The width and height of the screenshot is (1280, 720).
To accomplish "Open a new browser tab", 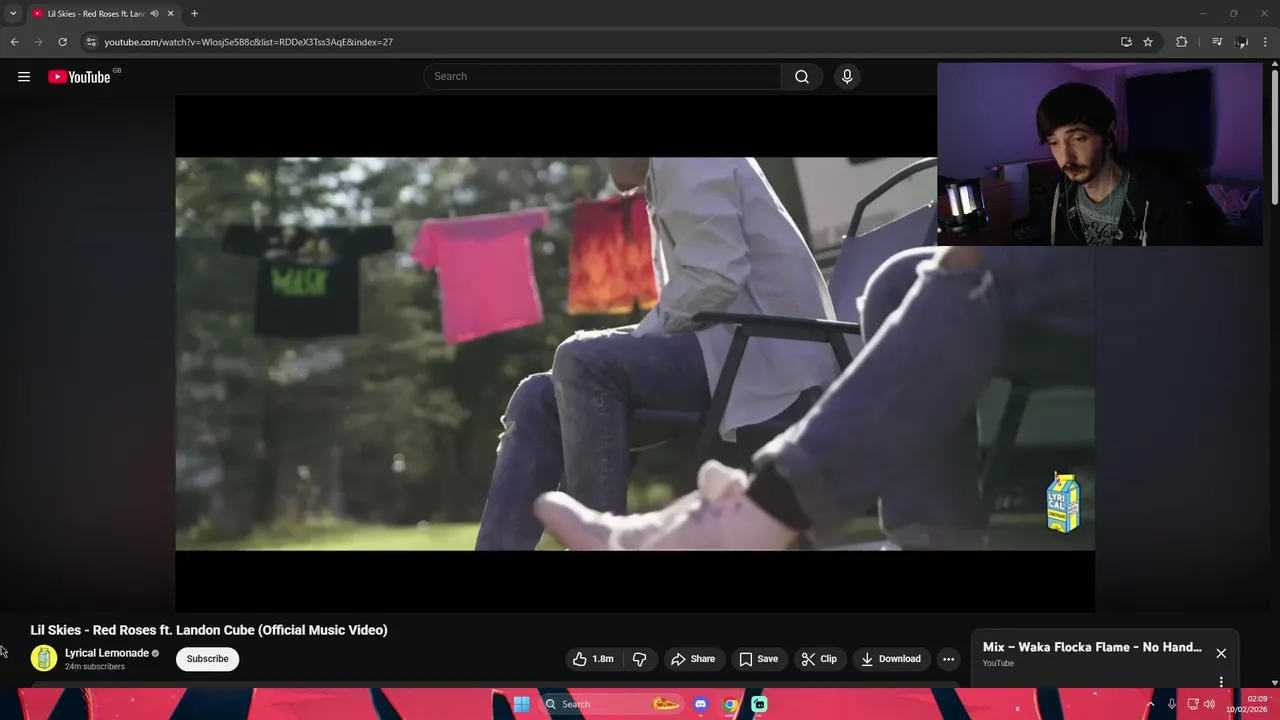I will tap(194, 14).
